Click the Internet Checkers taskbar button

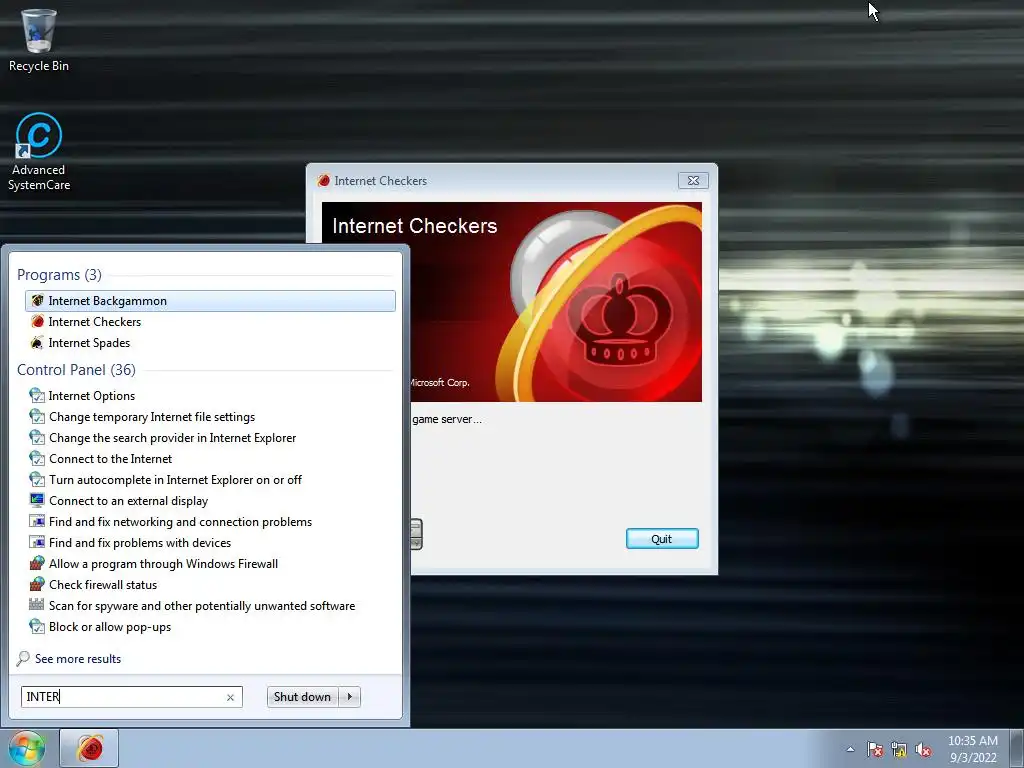point(89,748)
